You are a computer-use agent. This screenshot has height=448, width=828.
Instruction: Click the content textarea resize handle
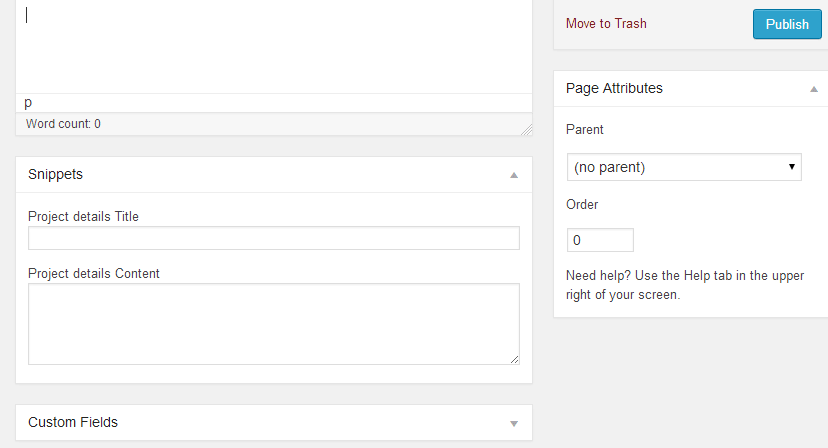click(514, 359)
